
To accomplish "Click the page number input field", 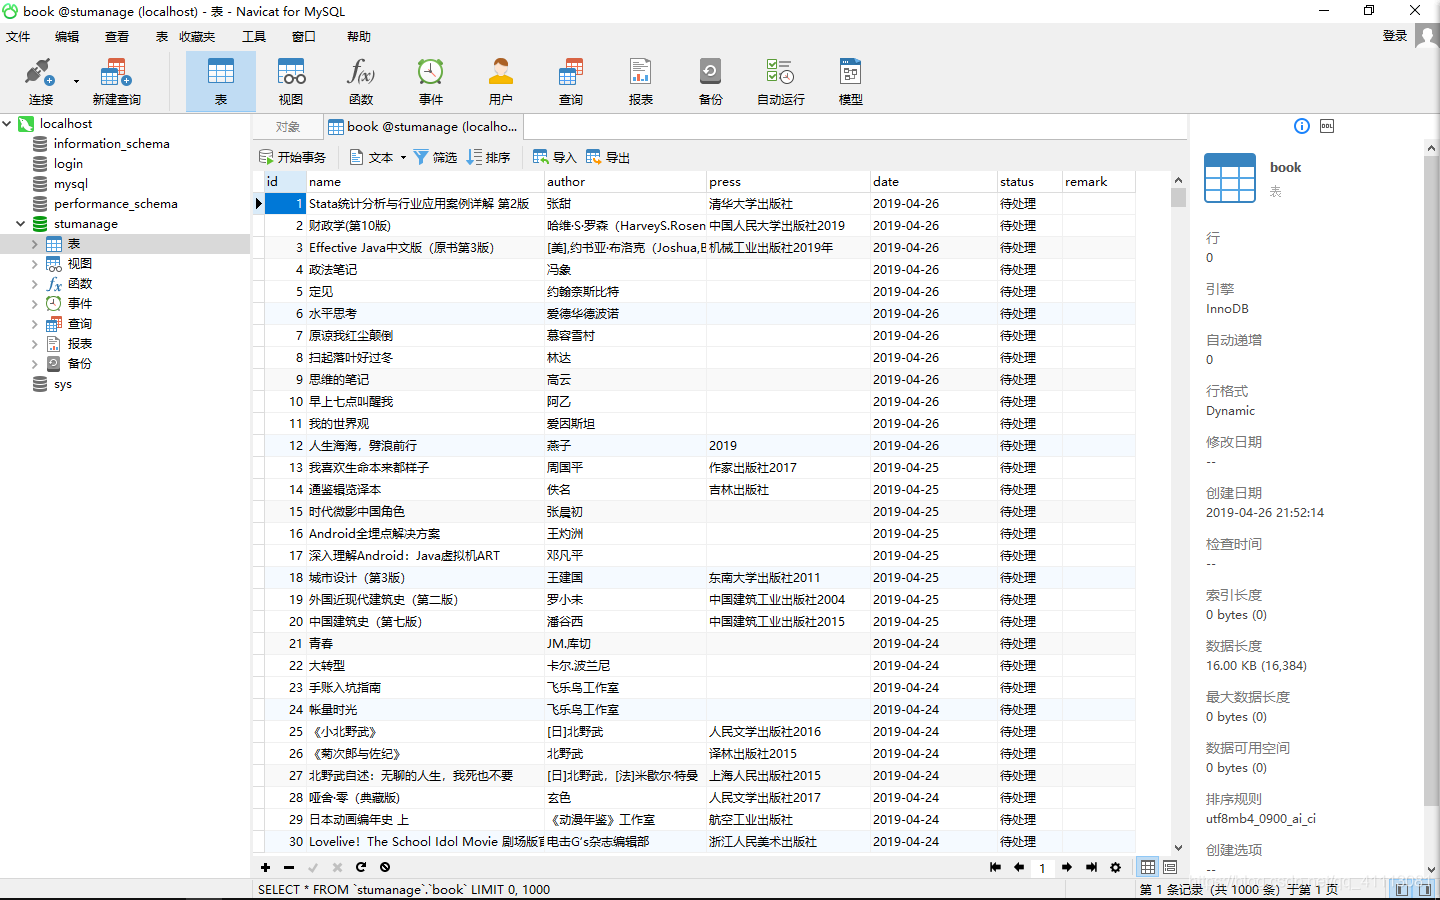I will point(1042,868).
